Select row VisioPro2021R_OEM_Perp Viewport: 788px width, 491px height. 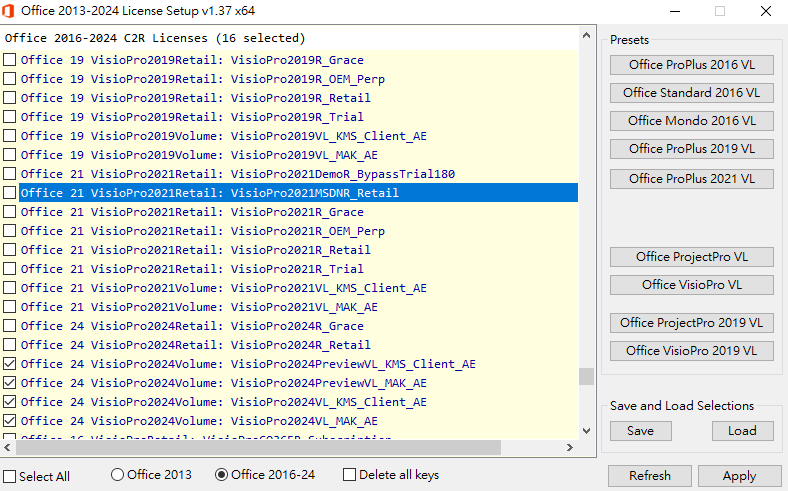pyautogui.click(x=299, y=231)
